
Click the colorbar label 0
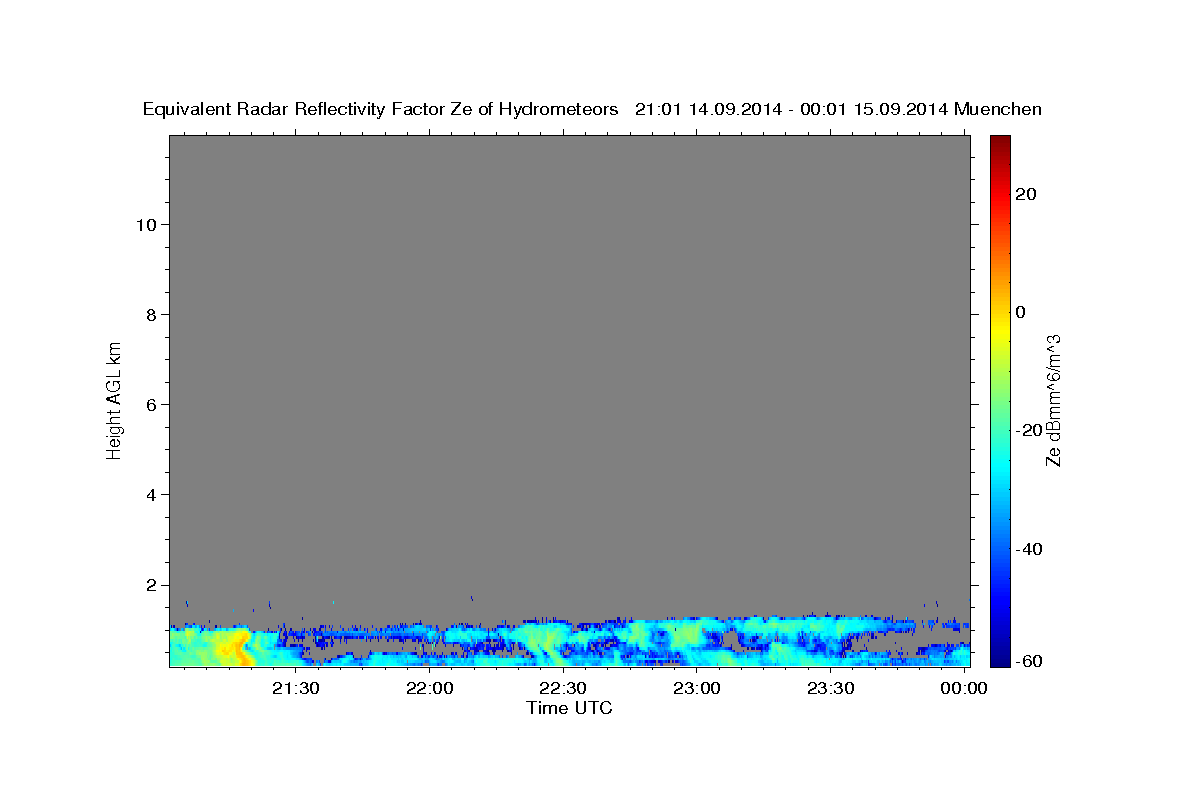coord(1021,312)
